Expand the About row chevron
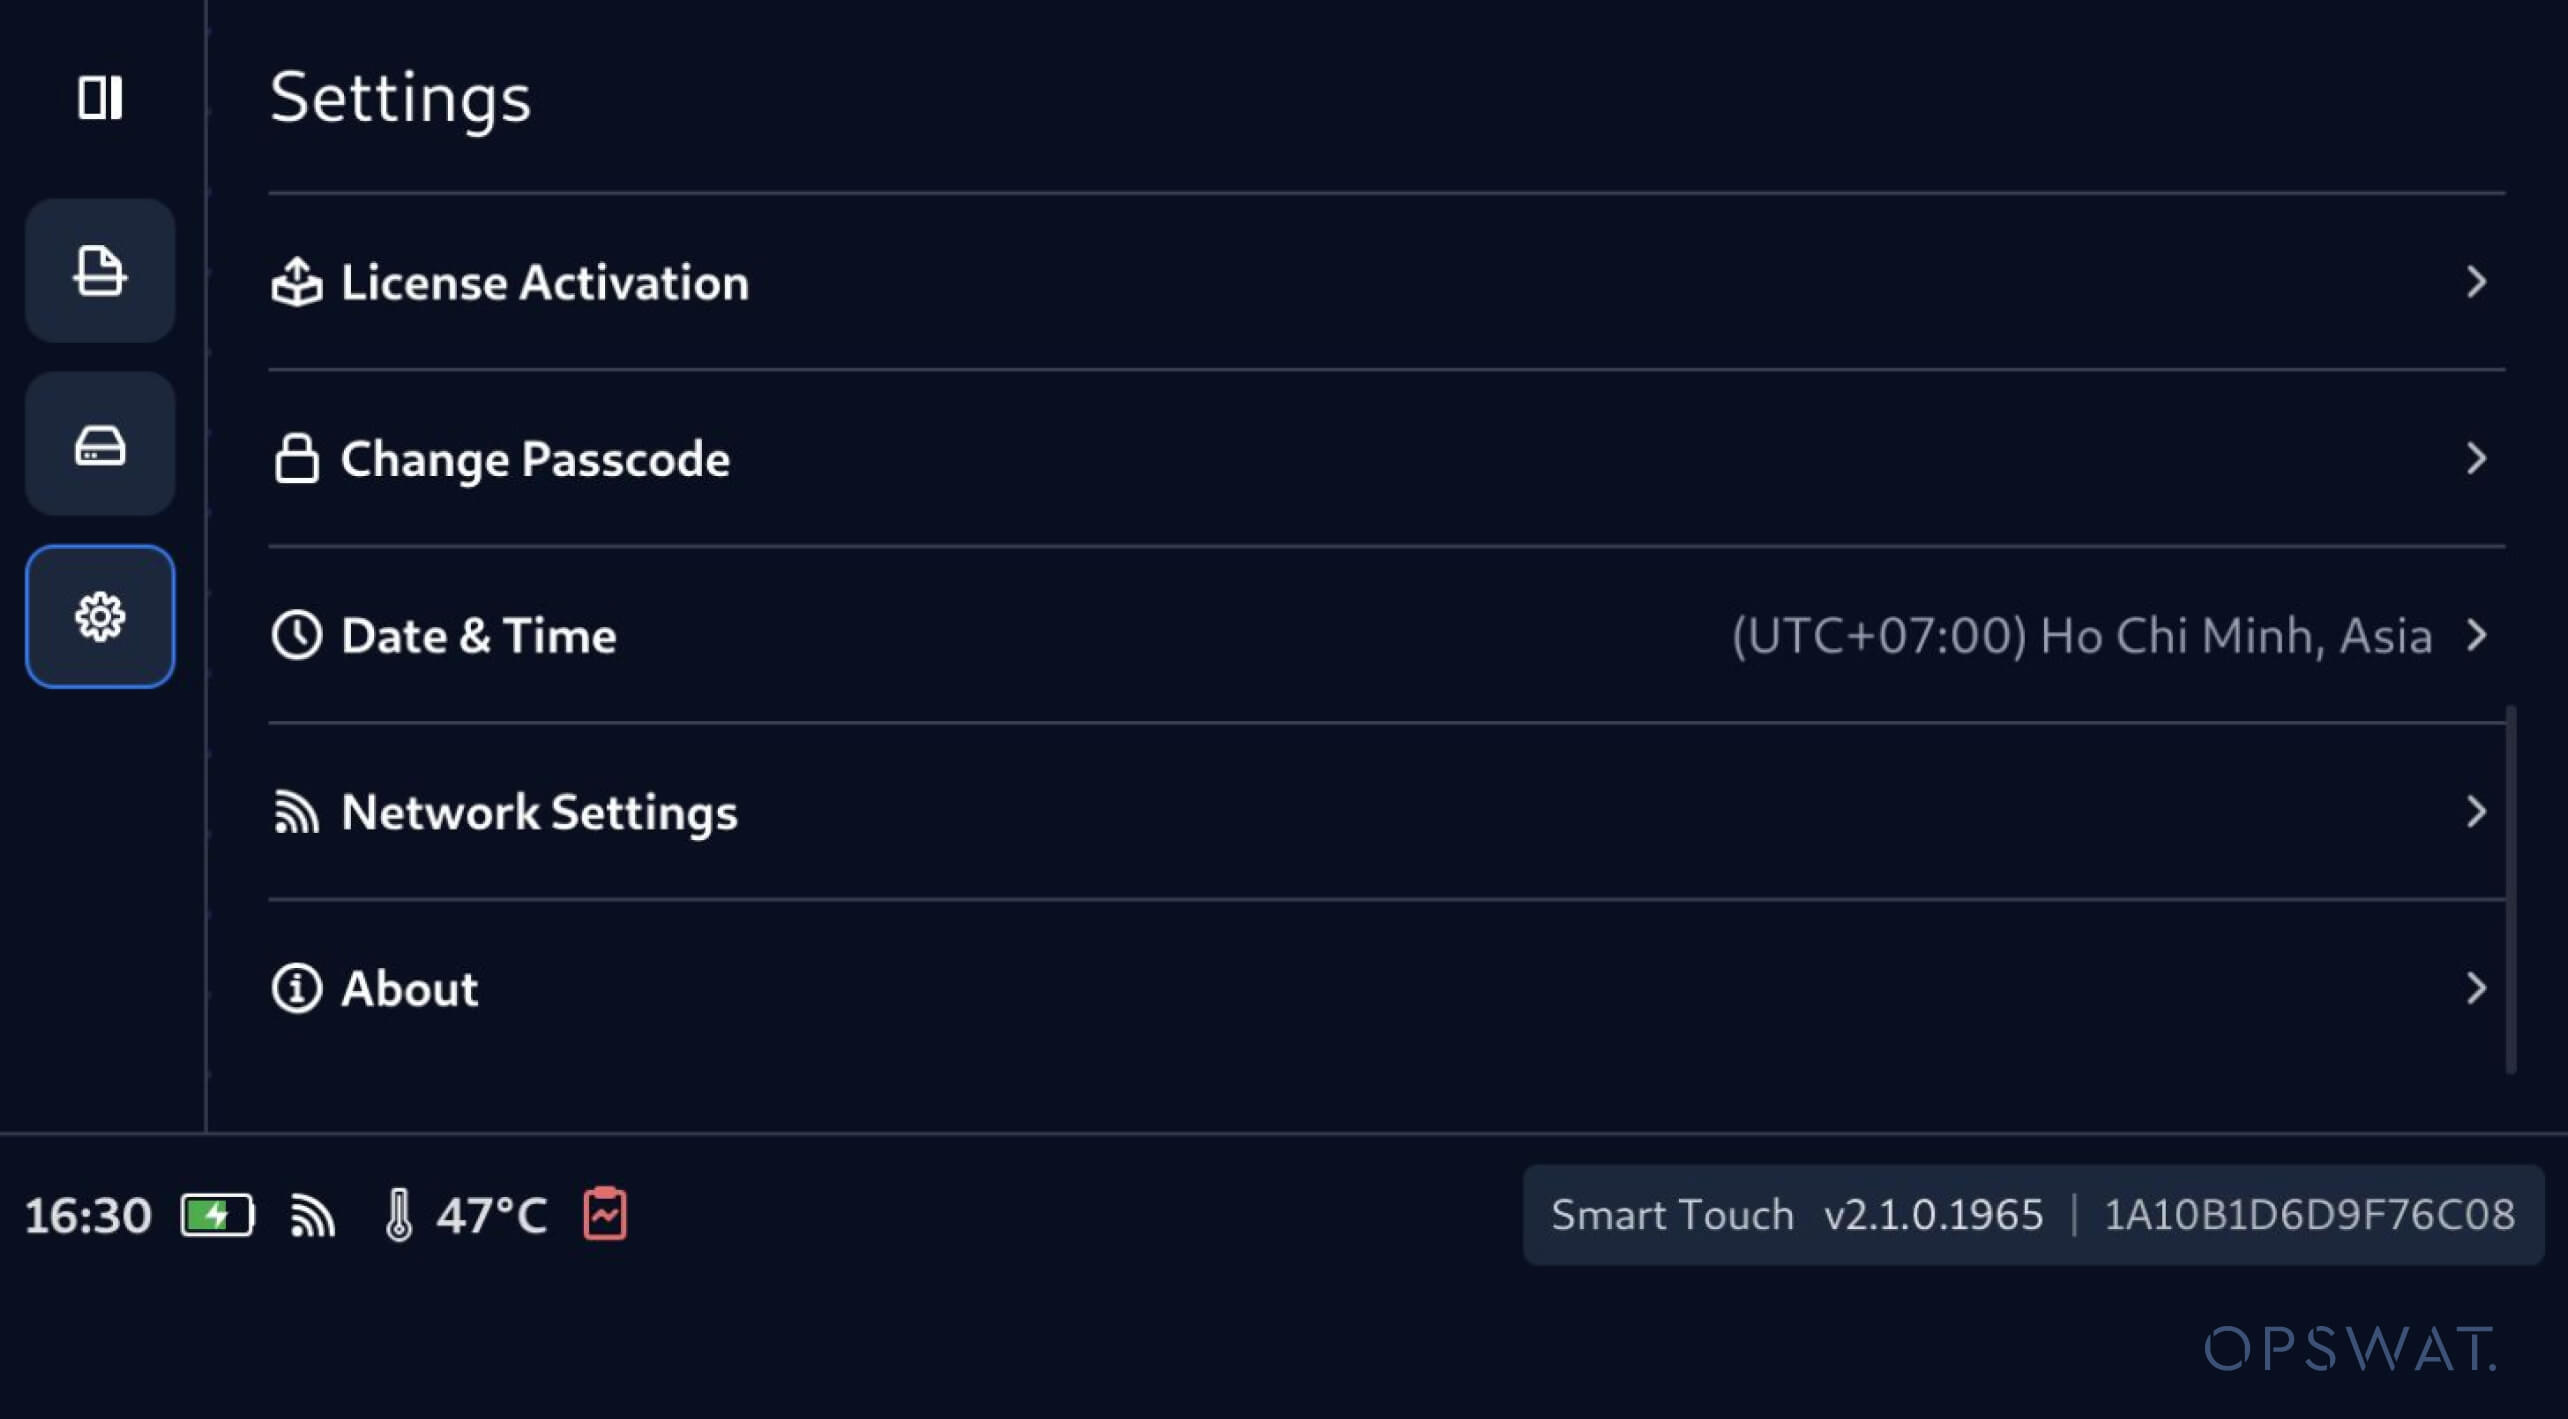The height and width of the screenshot is (1419, 2568). (2476, 988)
